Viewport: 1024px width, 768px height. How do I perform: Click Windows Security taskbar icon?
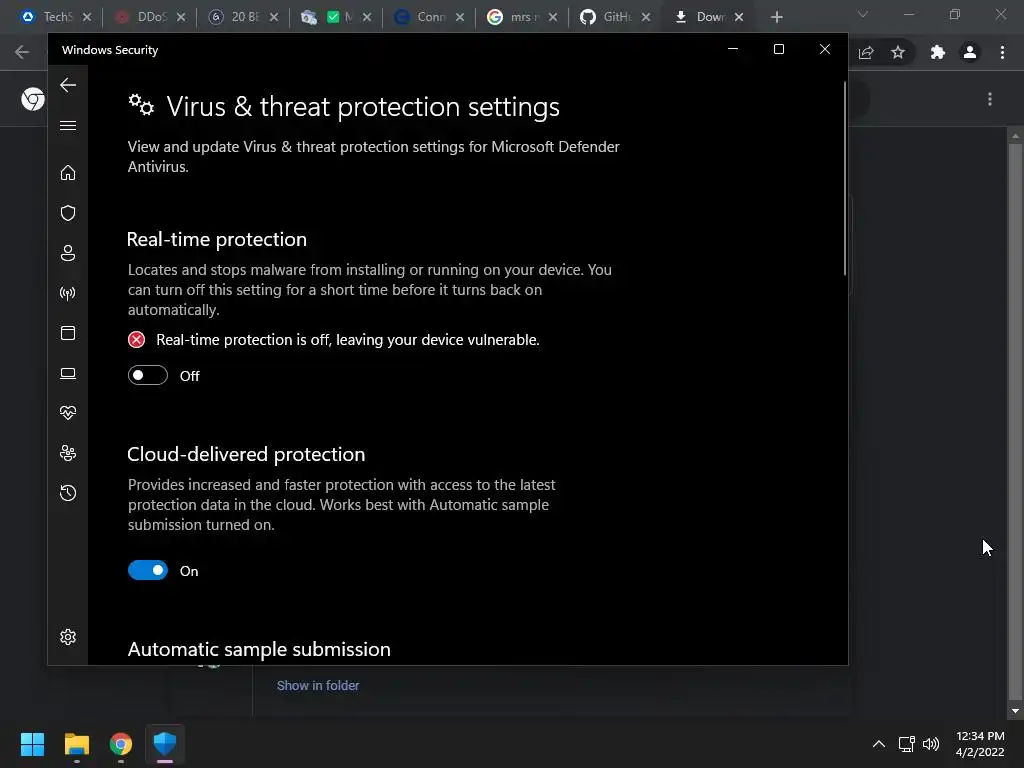[165, 744]
